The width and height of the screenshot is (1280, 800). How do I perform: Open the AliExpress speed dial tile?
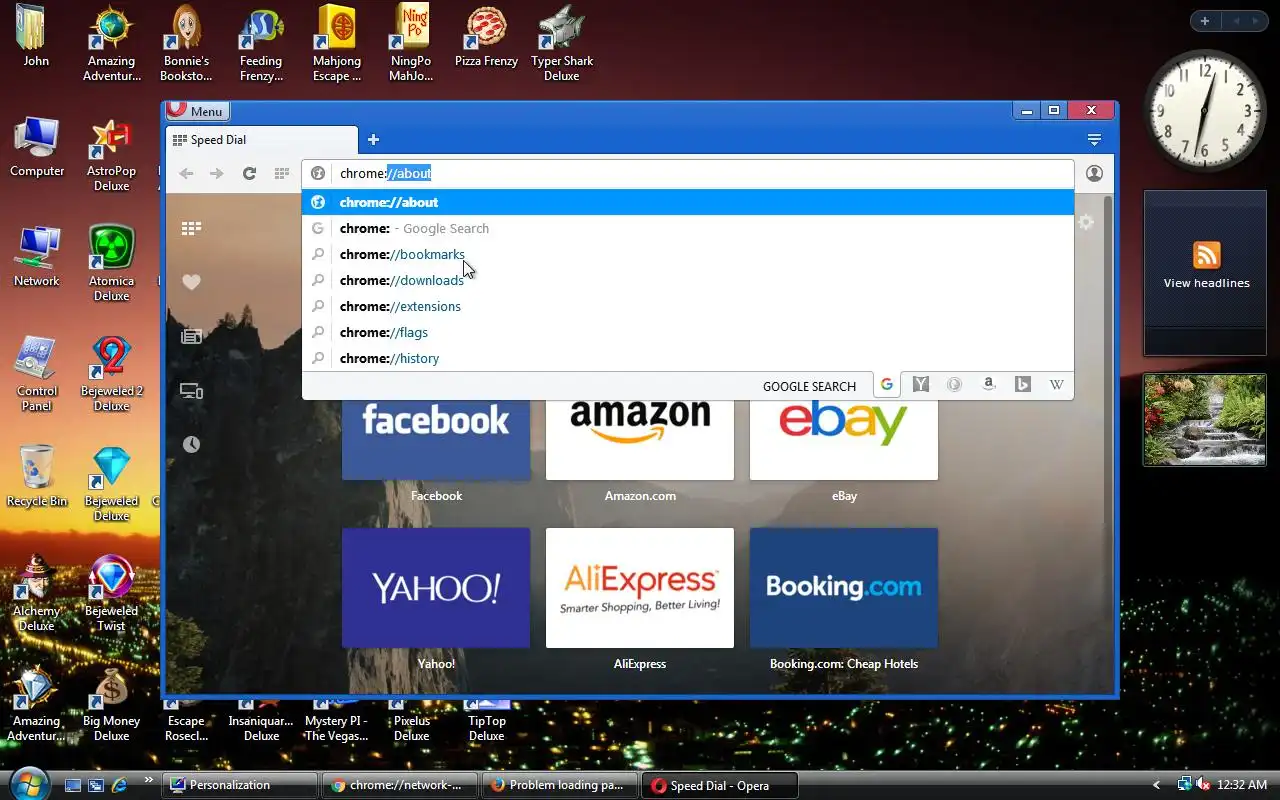[640, 588]
